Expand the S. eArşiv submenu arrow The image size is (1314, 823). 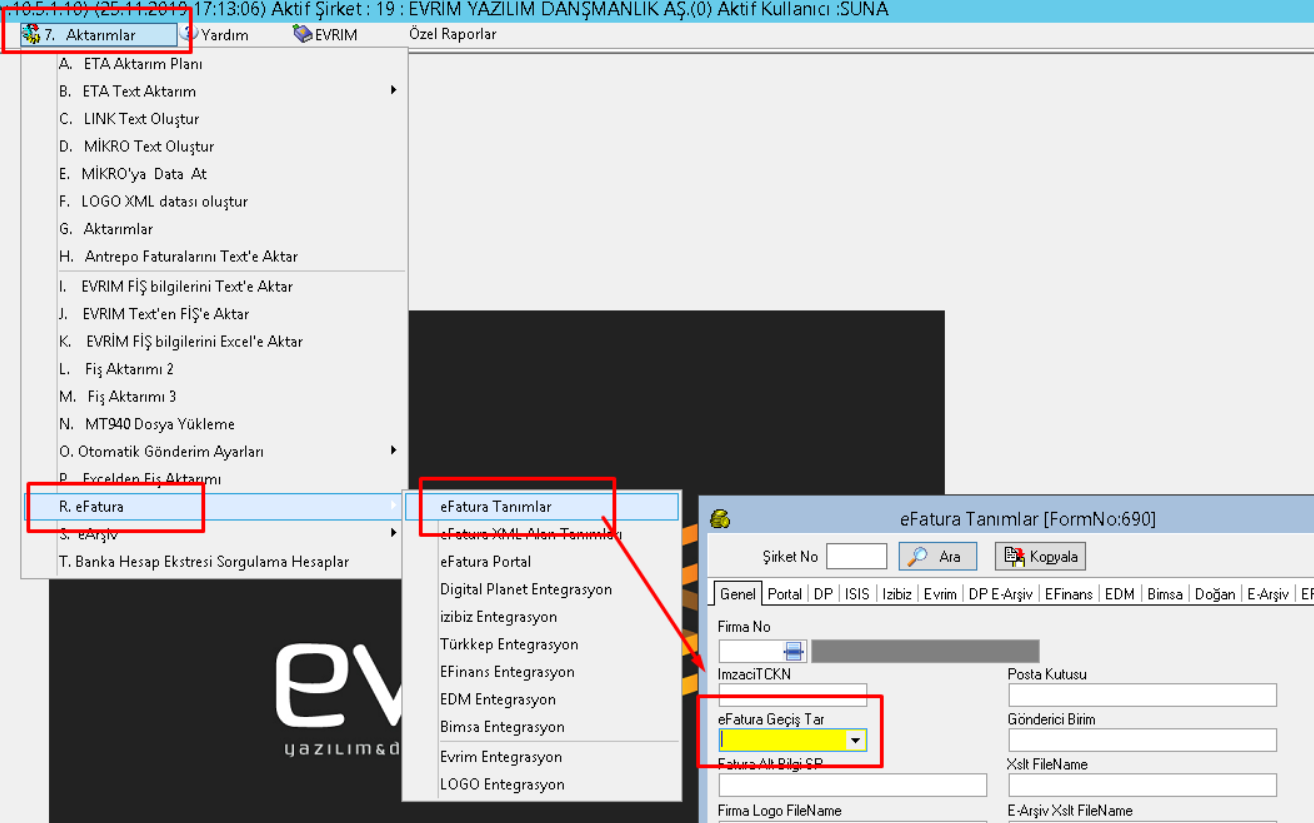(x=394, y=534)
